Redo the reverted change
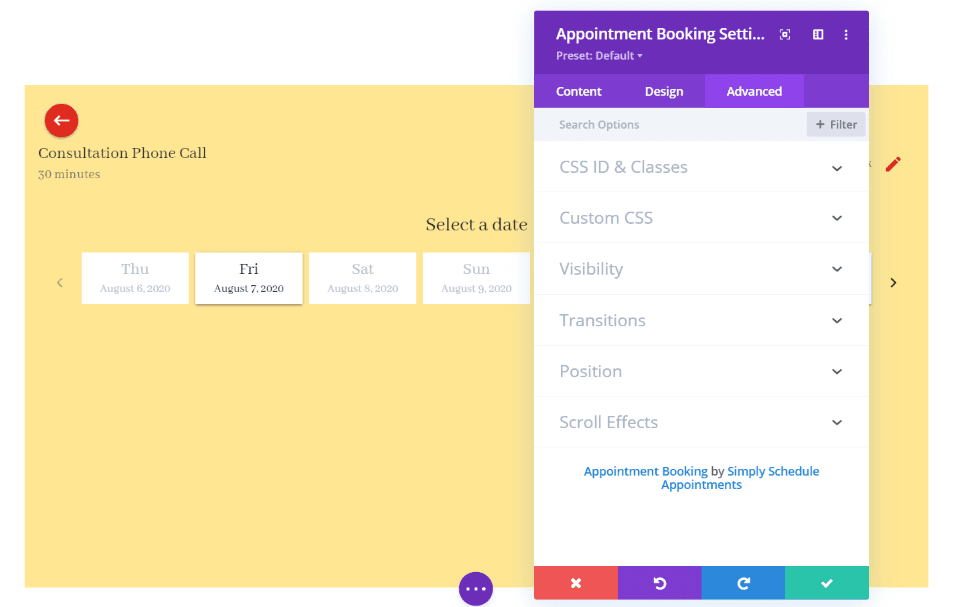Viewport: 960px width, 607px height. tap(743, 583)
